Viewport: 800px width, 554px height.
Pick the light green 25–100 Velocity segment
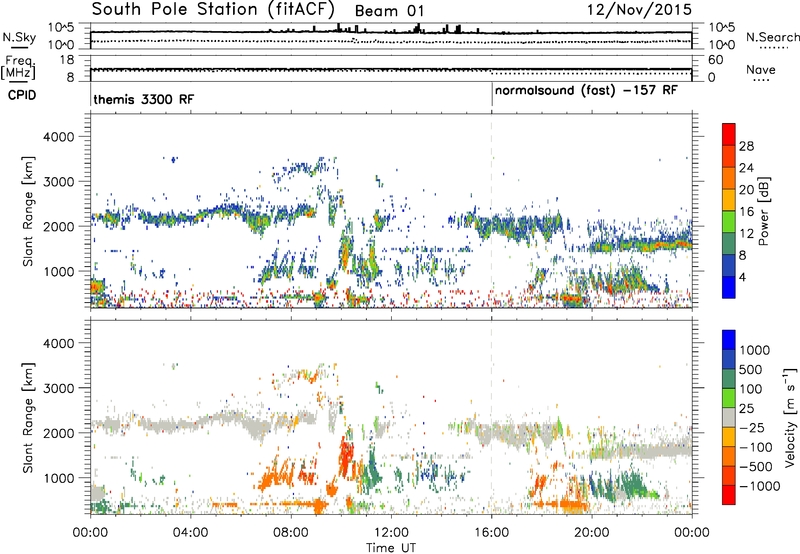coord(729,398)
